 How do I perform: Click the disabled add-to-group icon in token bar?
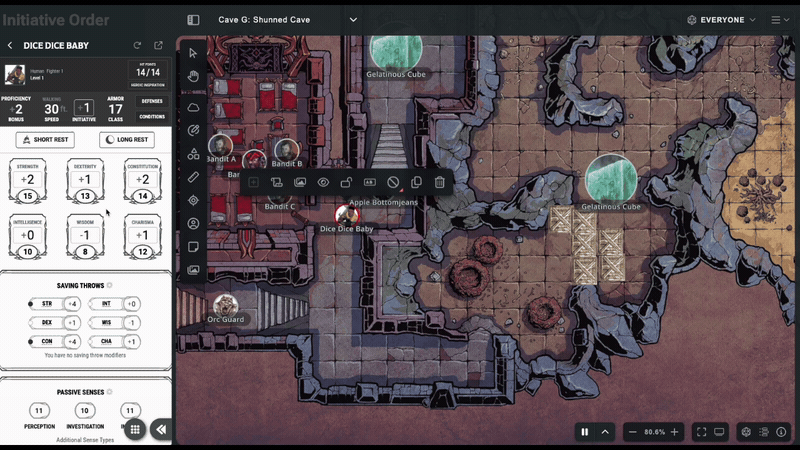254,182
